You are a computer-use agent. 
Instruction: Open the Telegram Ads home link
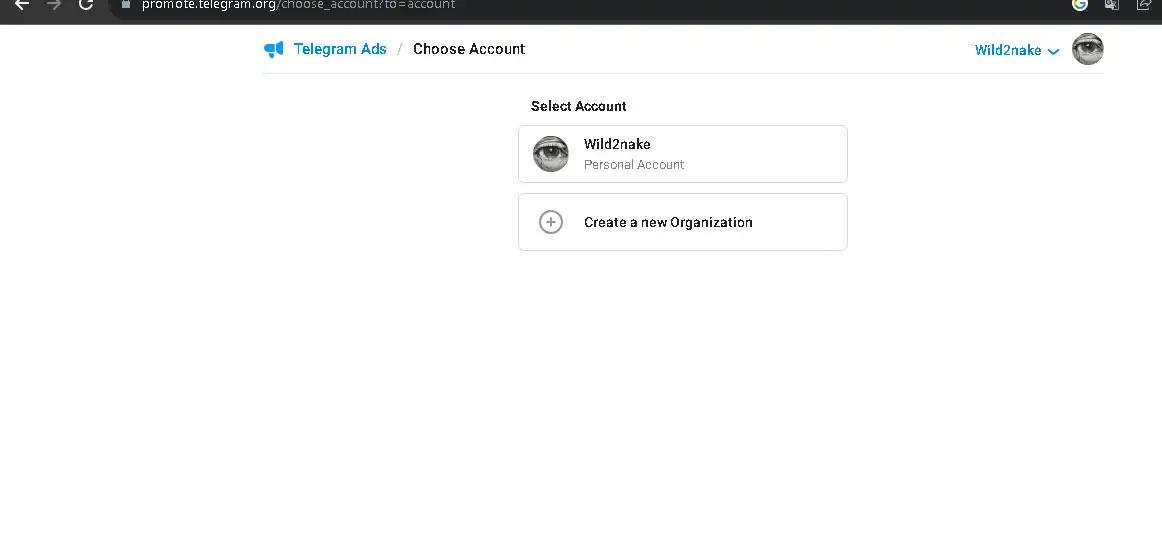click(340, 49)
